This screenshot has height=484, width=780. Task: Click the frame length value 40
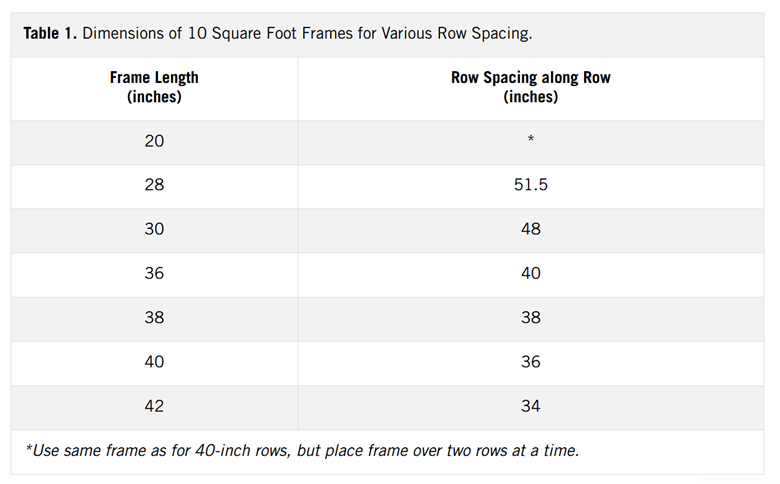pos(154,362)
